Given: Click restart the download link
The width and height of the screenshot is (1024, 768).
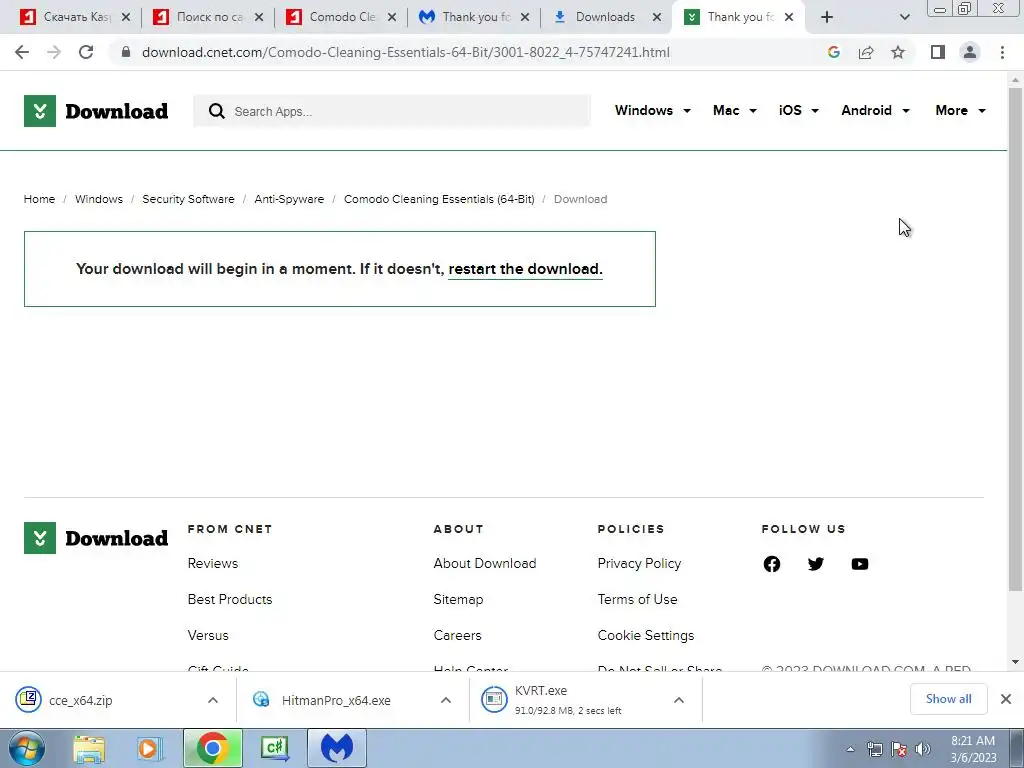Looking at the screenshot, I should [x=525, y=269].
